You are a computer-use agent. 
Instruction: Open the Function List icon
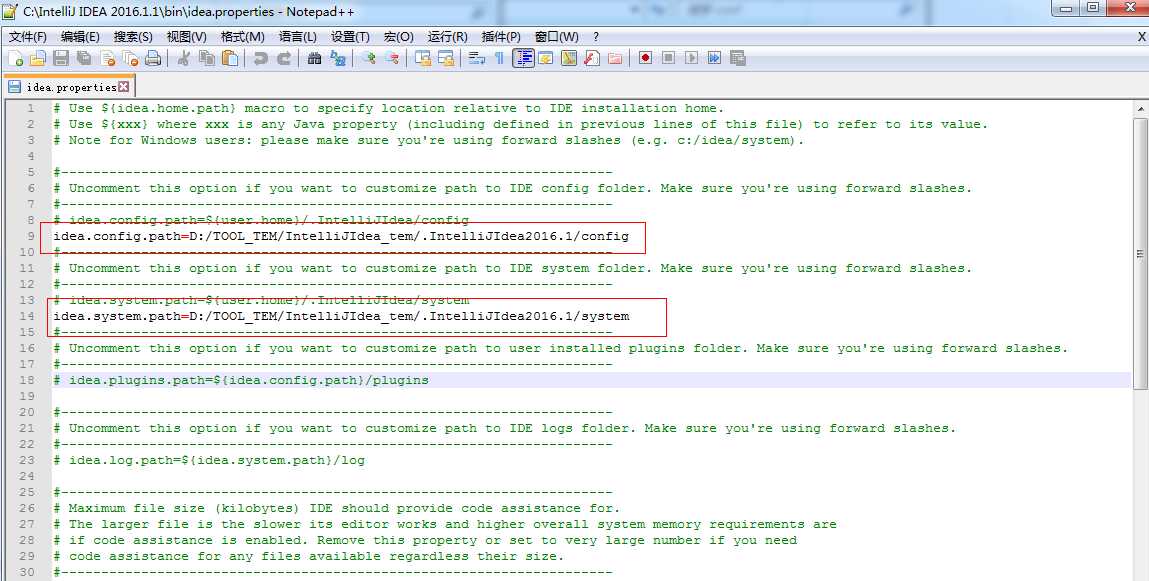pos(591,59)
